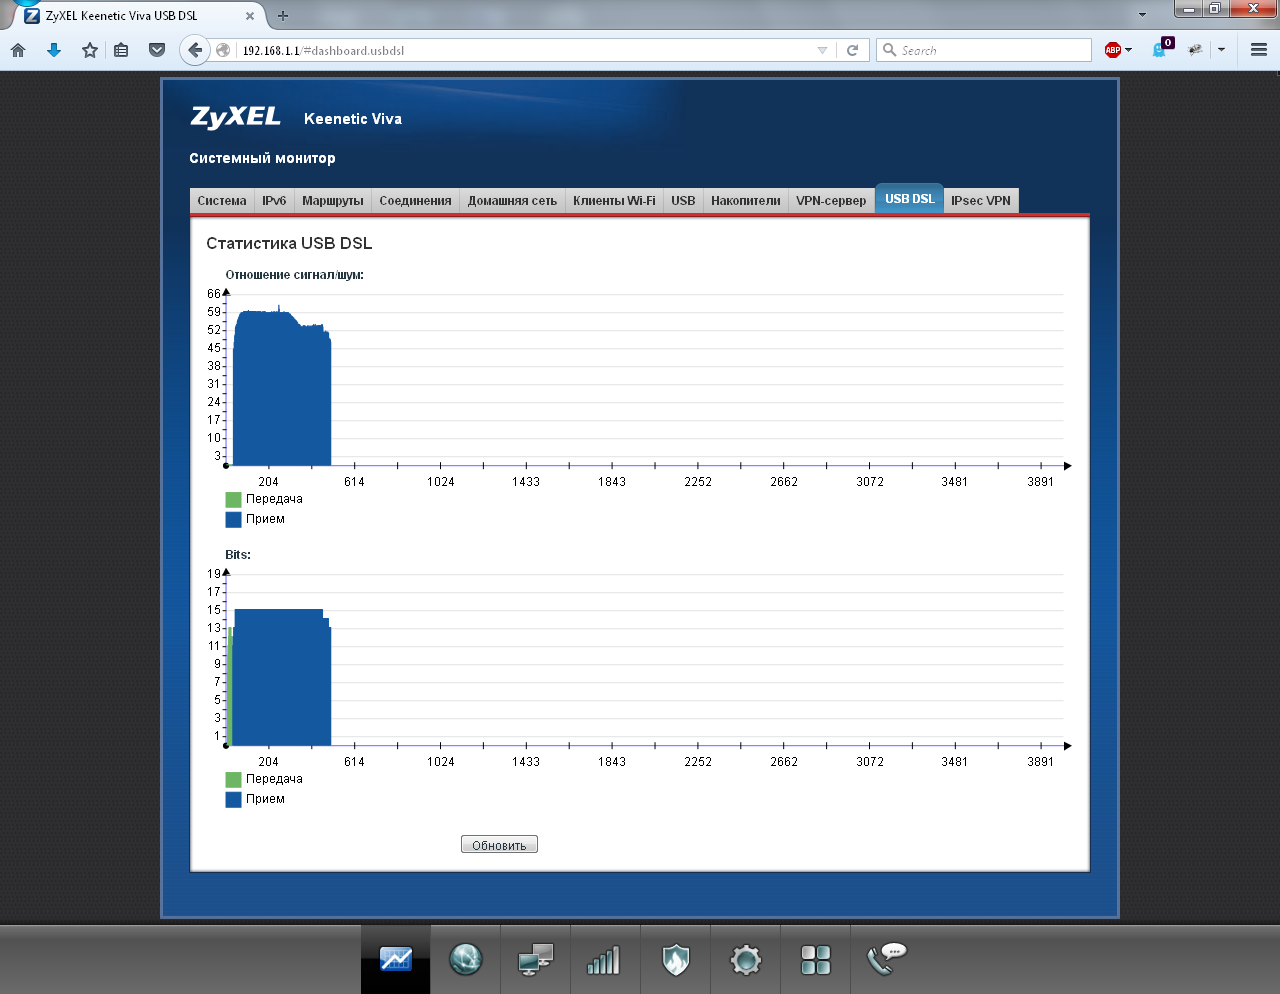This screenshot has width=1280, height=994.
Task: Click the Firefox Home icon
Action: click(x=18, y=50)
